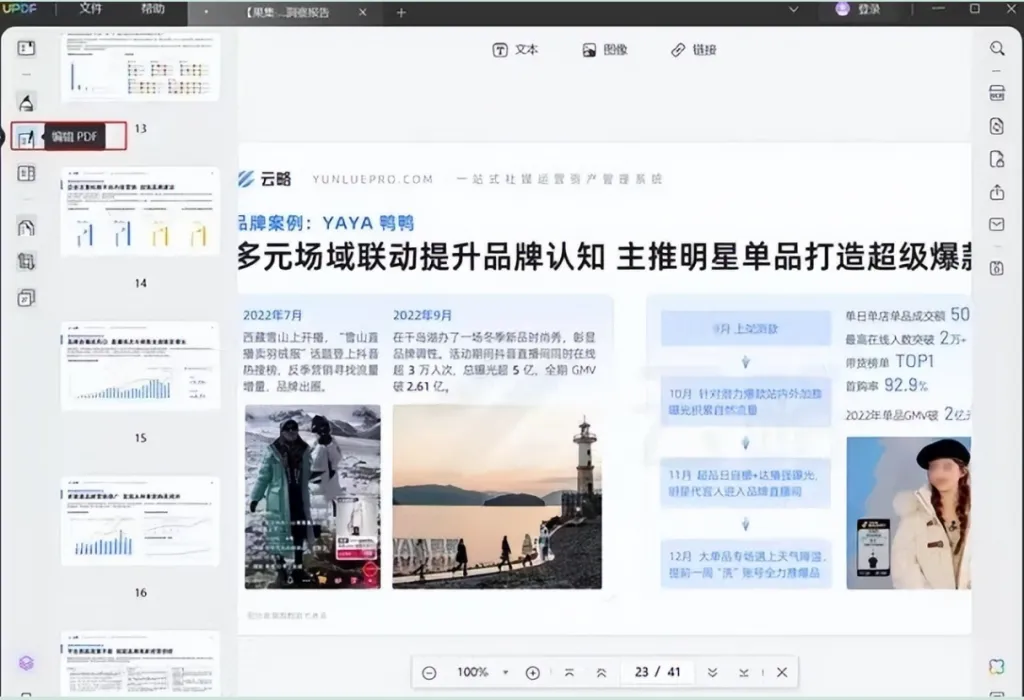
Task: Expand the tab list chevron in title bar
Action: click(793, 10)
